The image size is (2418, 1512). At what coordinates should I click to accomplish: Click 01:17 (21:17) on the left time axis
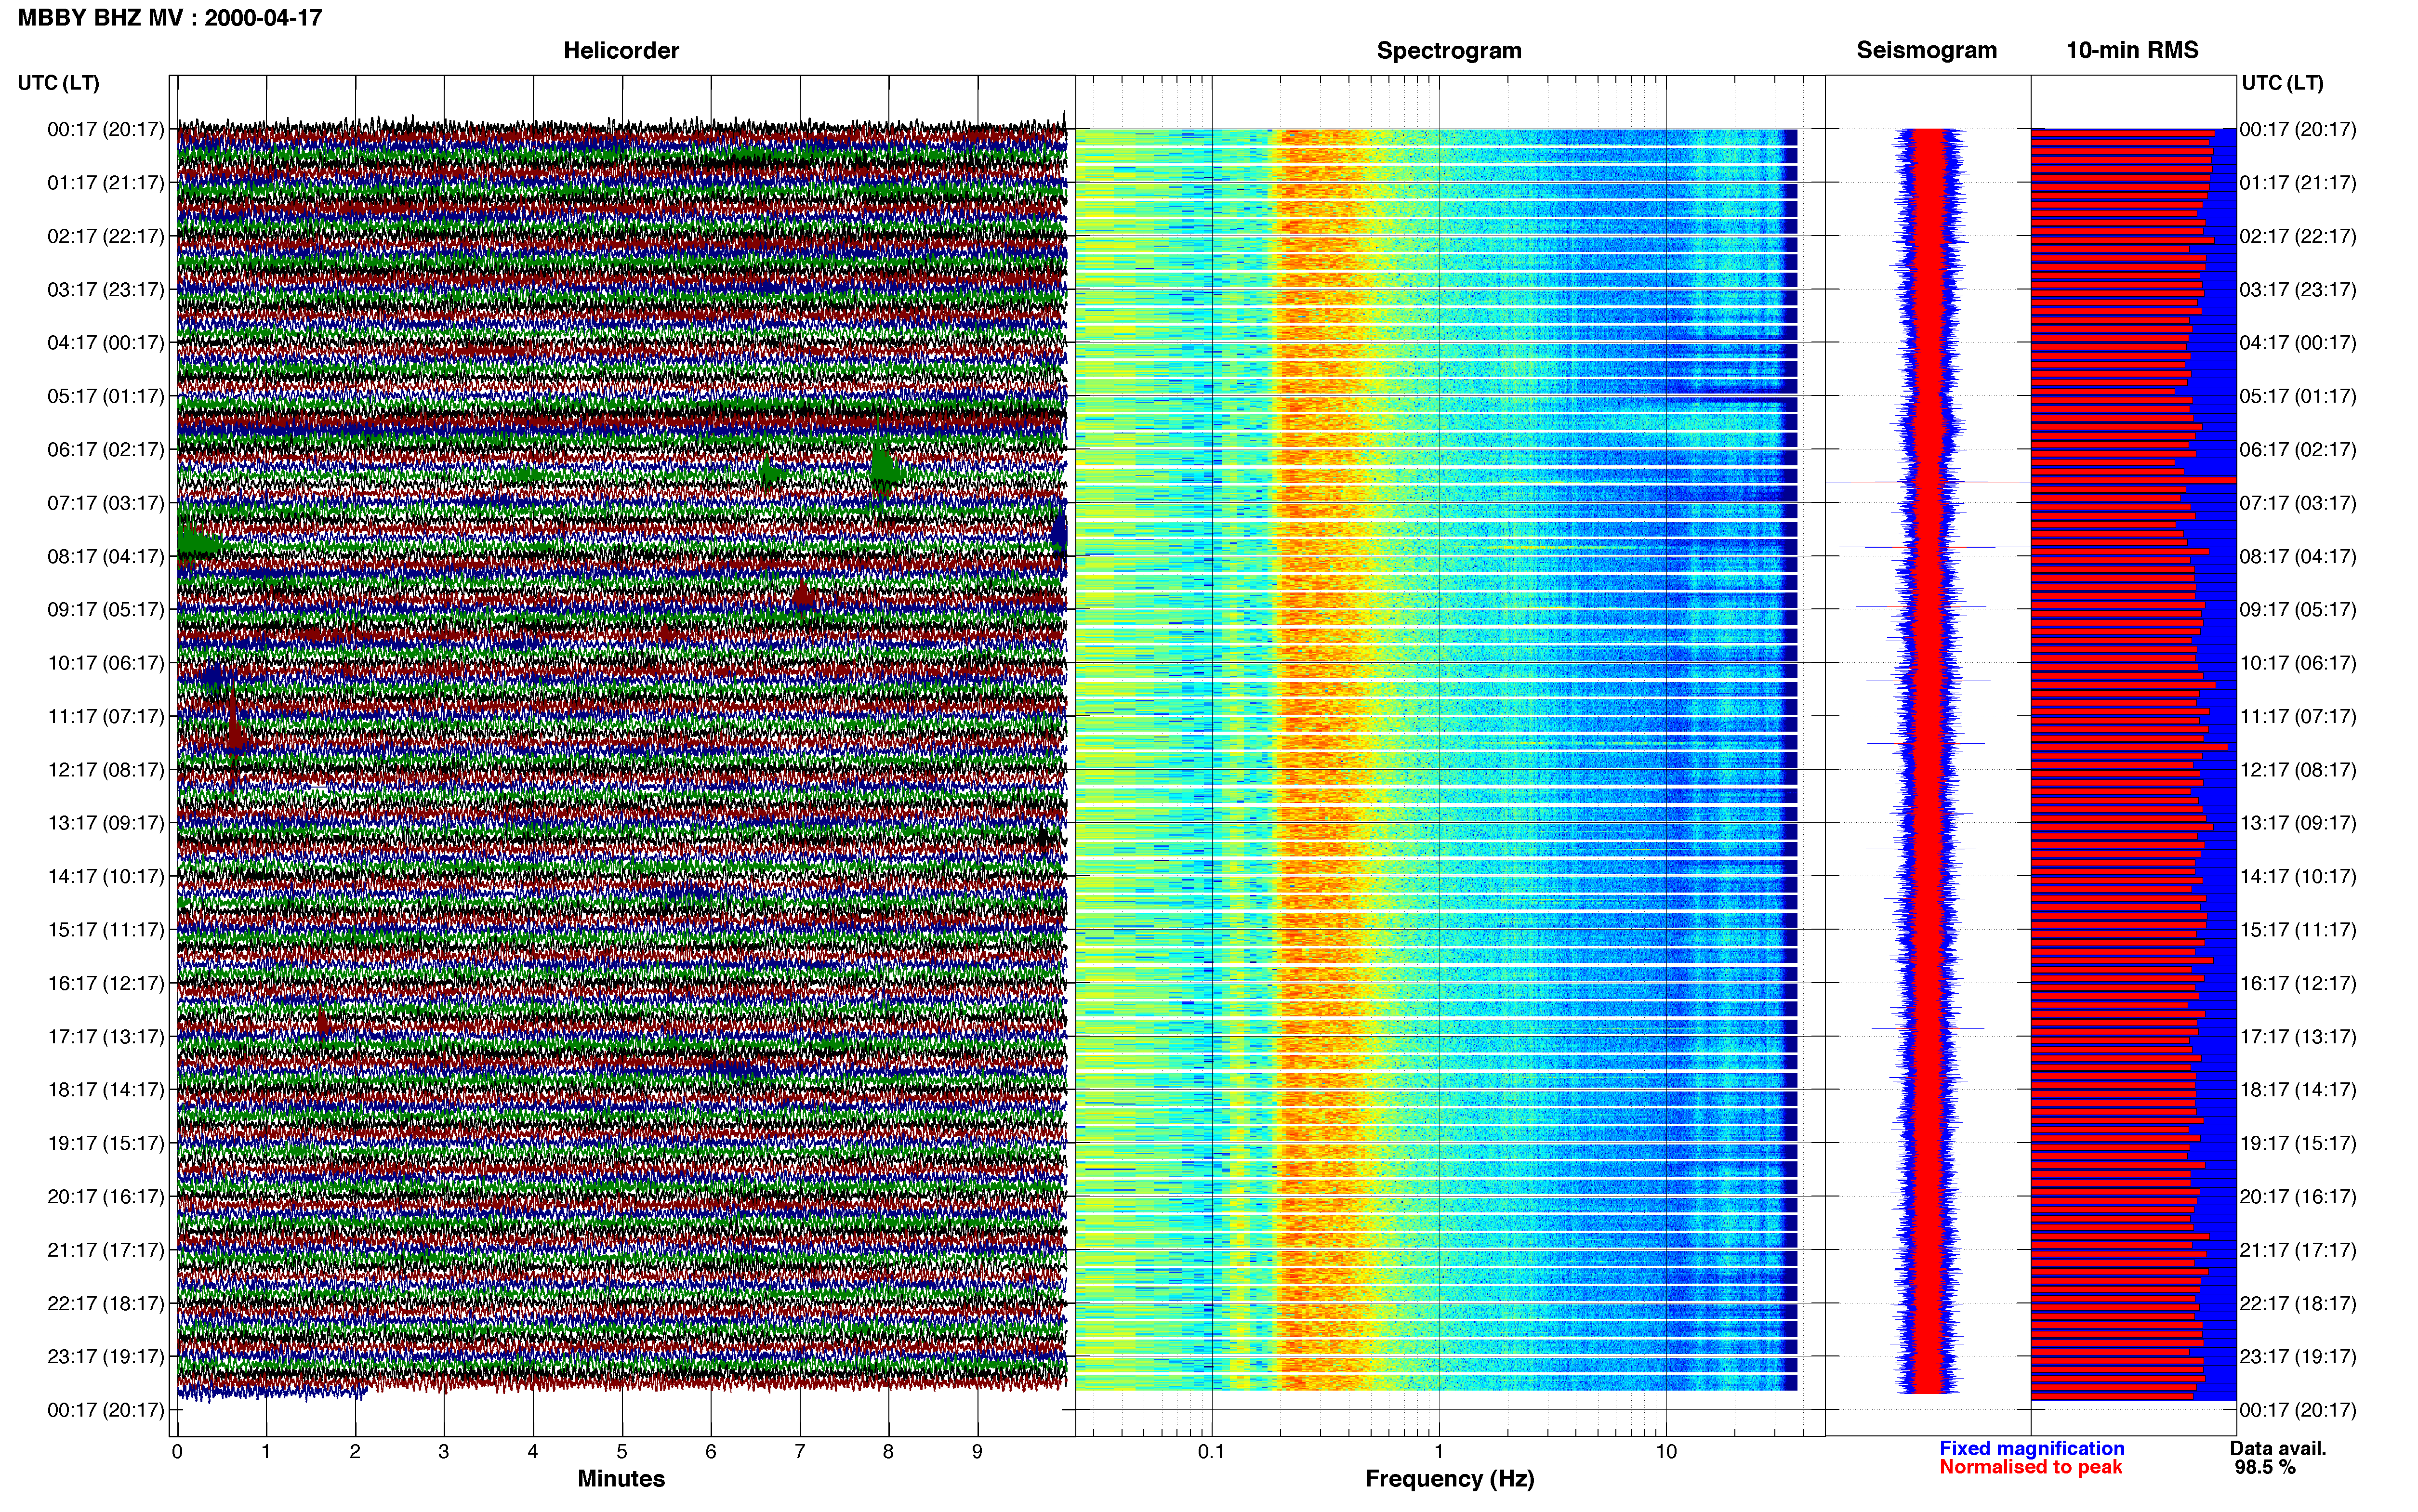[x=106, y=183]
